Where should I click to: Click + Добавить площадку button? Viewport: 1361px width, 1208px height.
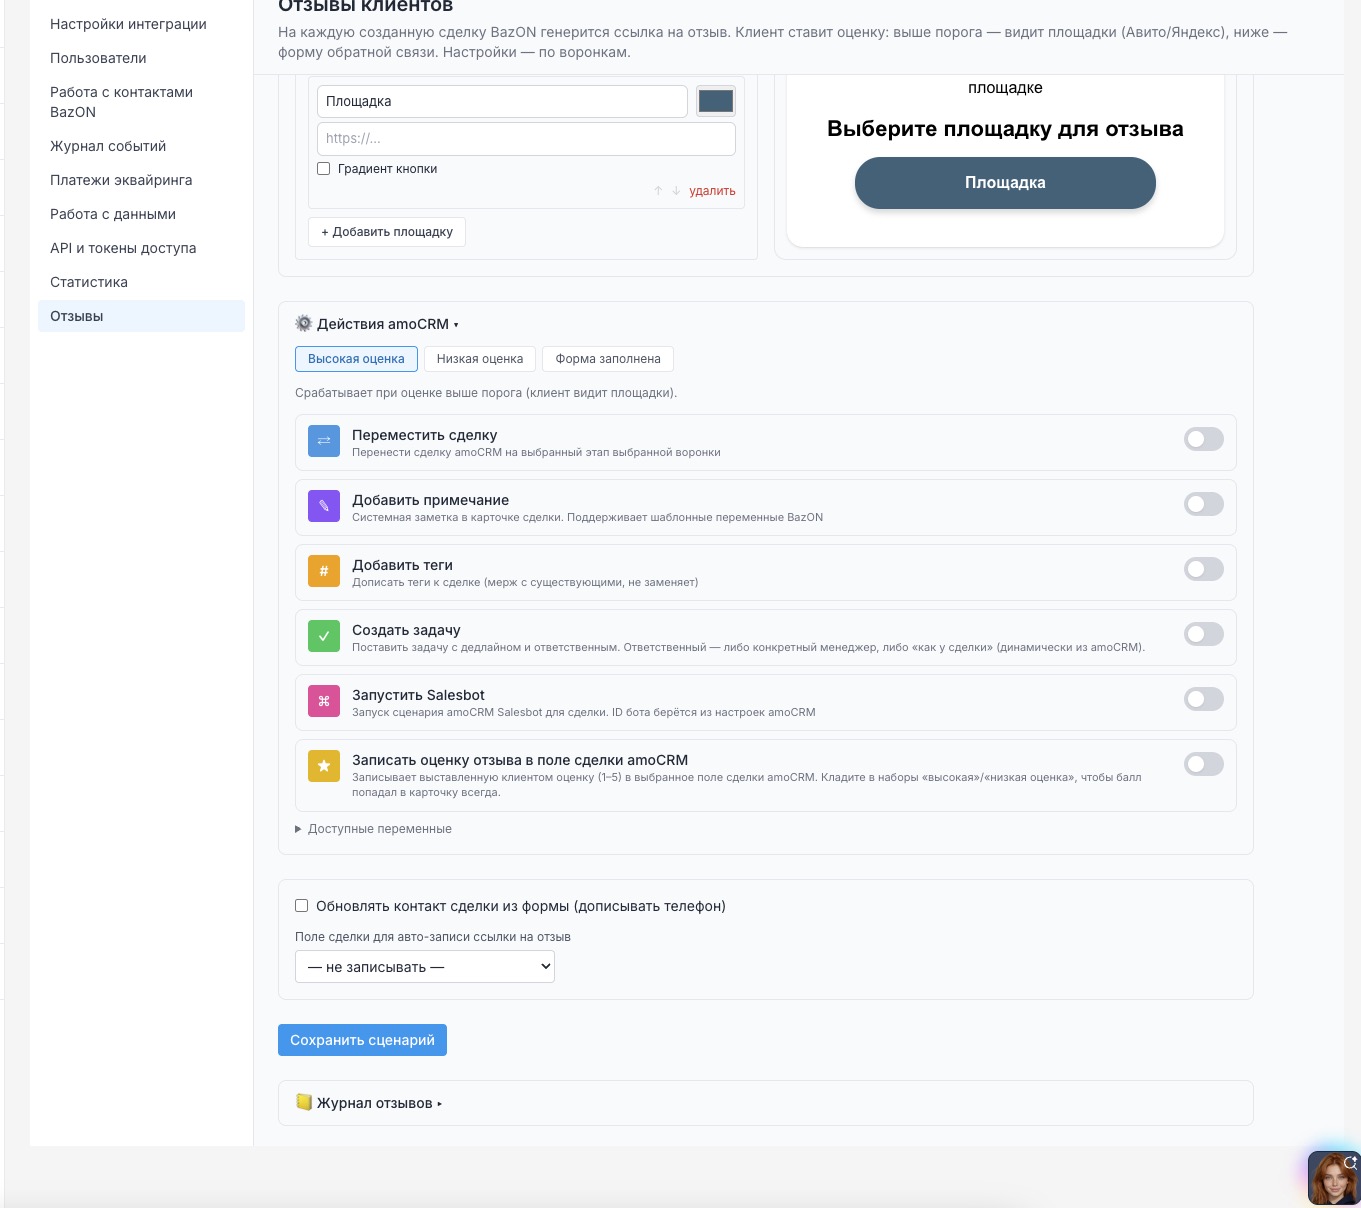(387, 232)
